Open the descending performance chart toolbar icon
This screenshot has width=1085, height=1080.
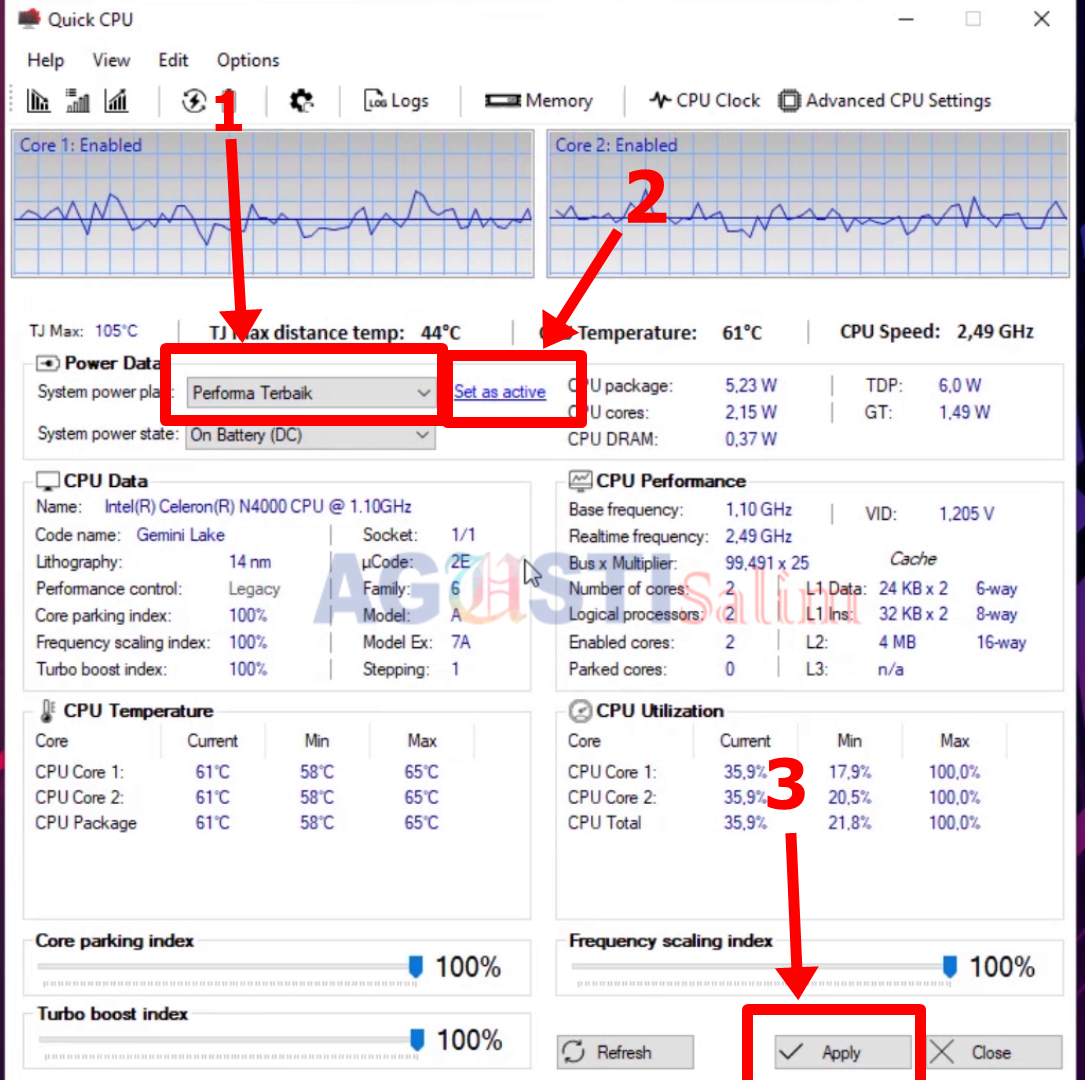(x=38, y=101)
